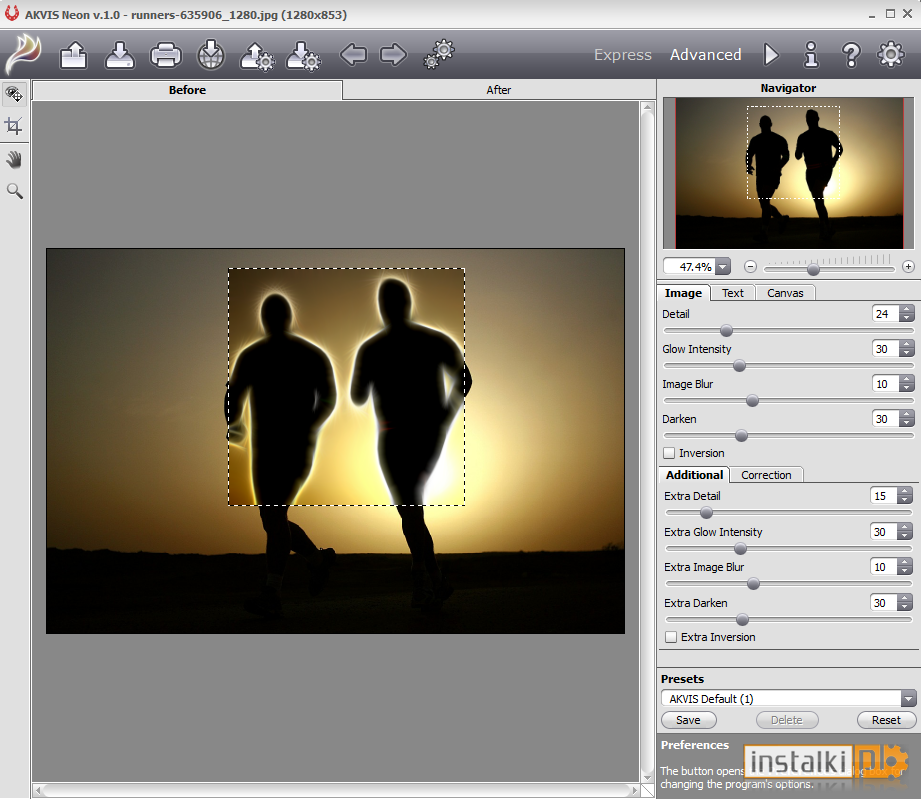
Task: Open the Canvas settings tab
Action: pyautogui.click(x=785, y=293)
